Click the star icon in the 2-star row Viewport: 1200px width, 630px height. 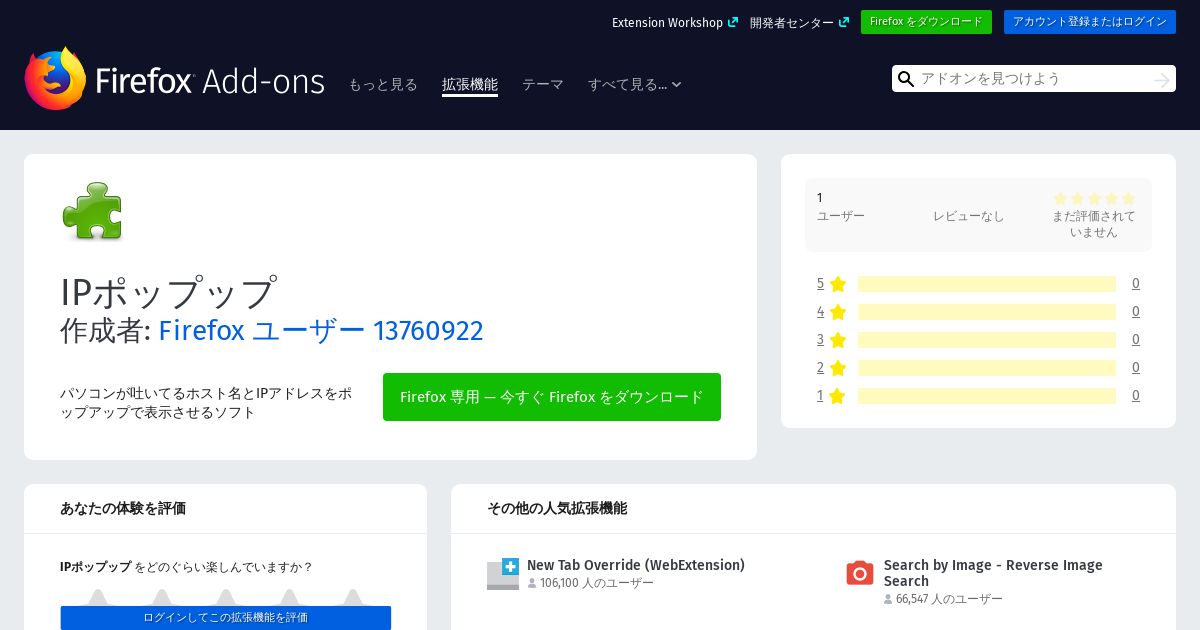click(838, 368)
